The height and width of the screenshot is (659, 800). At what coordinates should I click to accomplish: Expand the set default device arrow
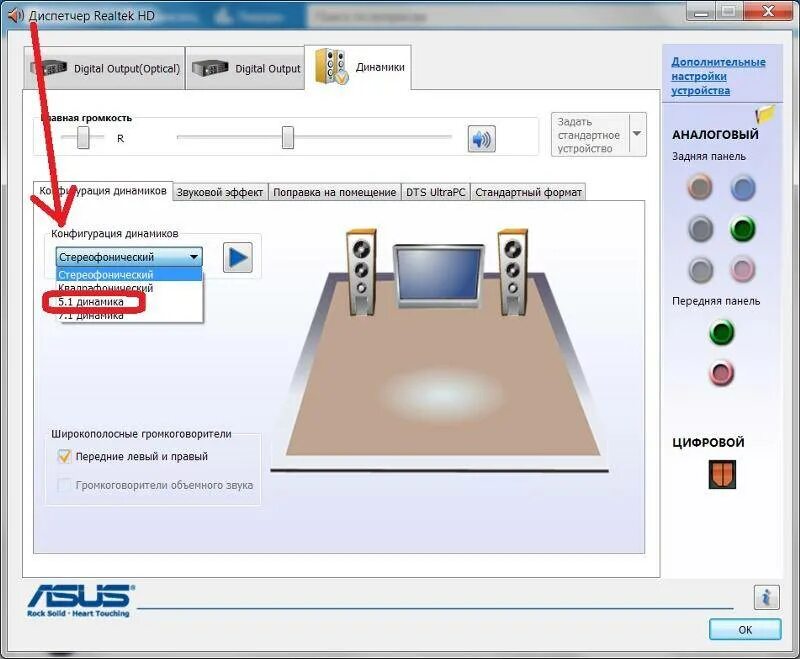(637, 134)
